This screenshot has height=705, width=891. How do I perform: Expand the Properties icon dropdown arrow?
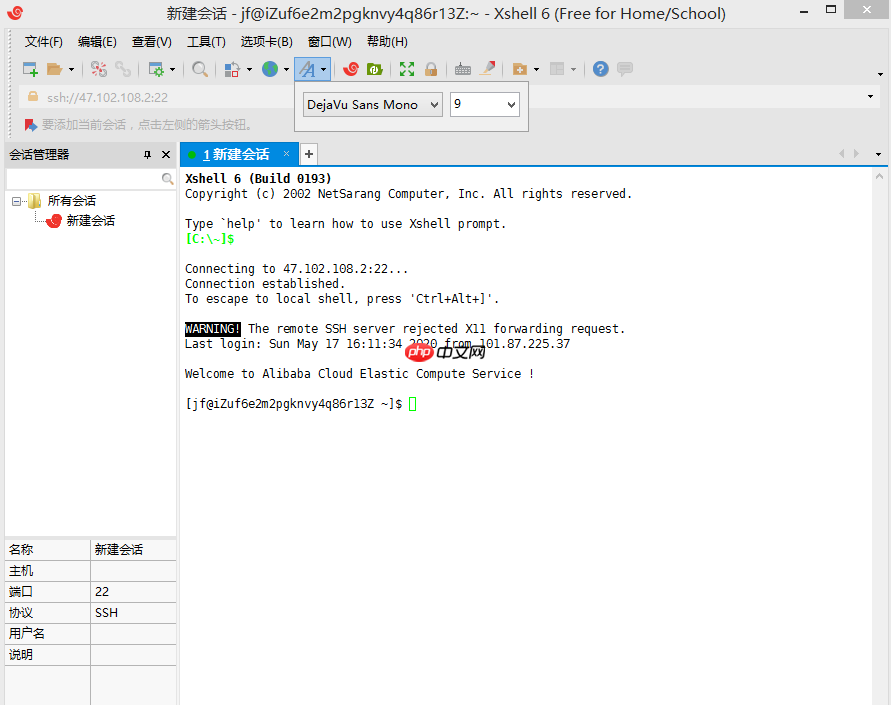pyautogui.click(x=172, y=69)
